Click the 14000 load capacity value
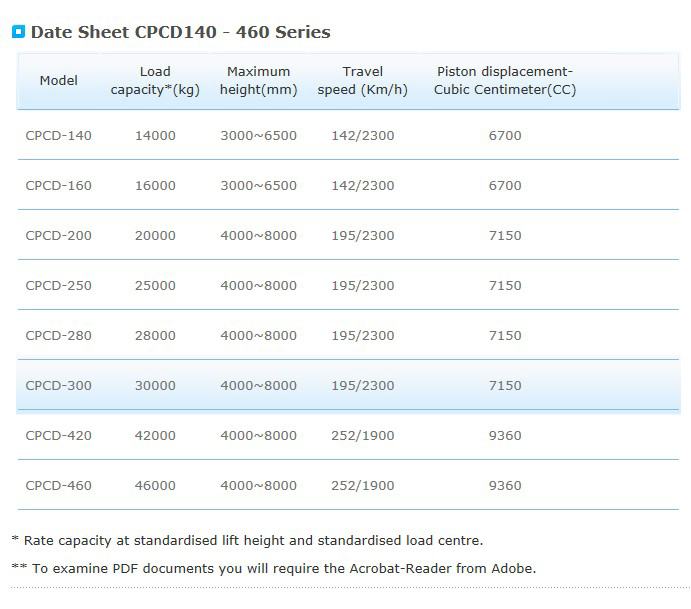 155,135
